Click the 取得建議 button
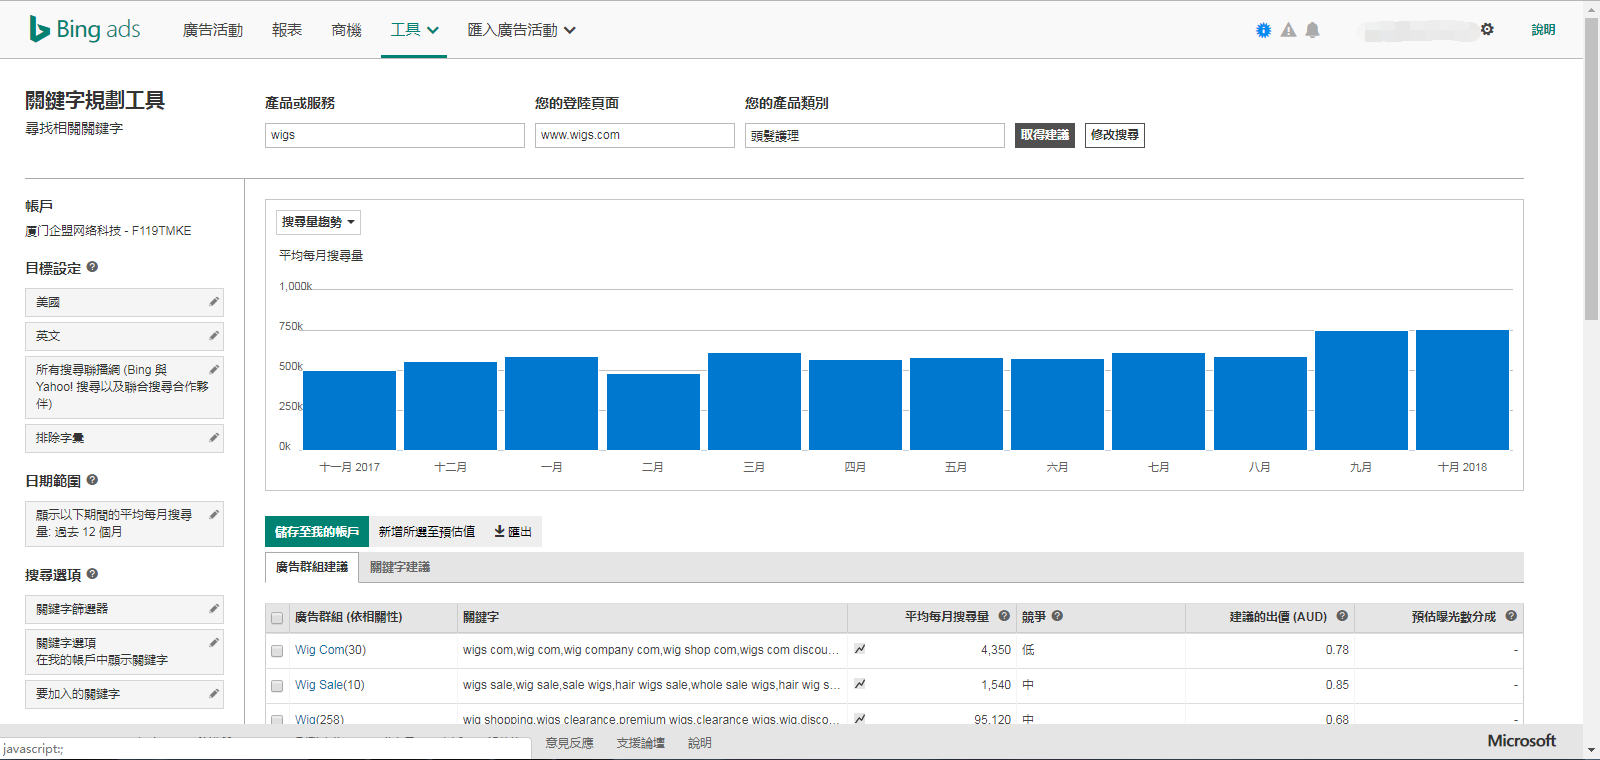The width and height of the screenshot is (1600, 760). click(1044, 135)
